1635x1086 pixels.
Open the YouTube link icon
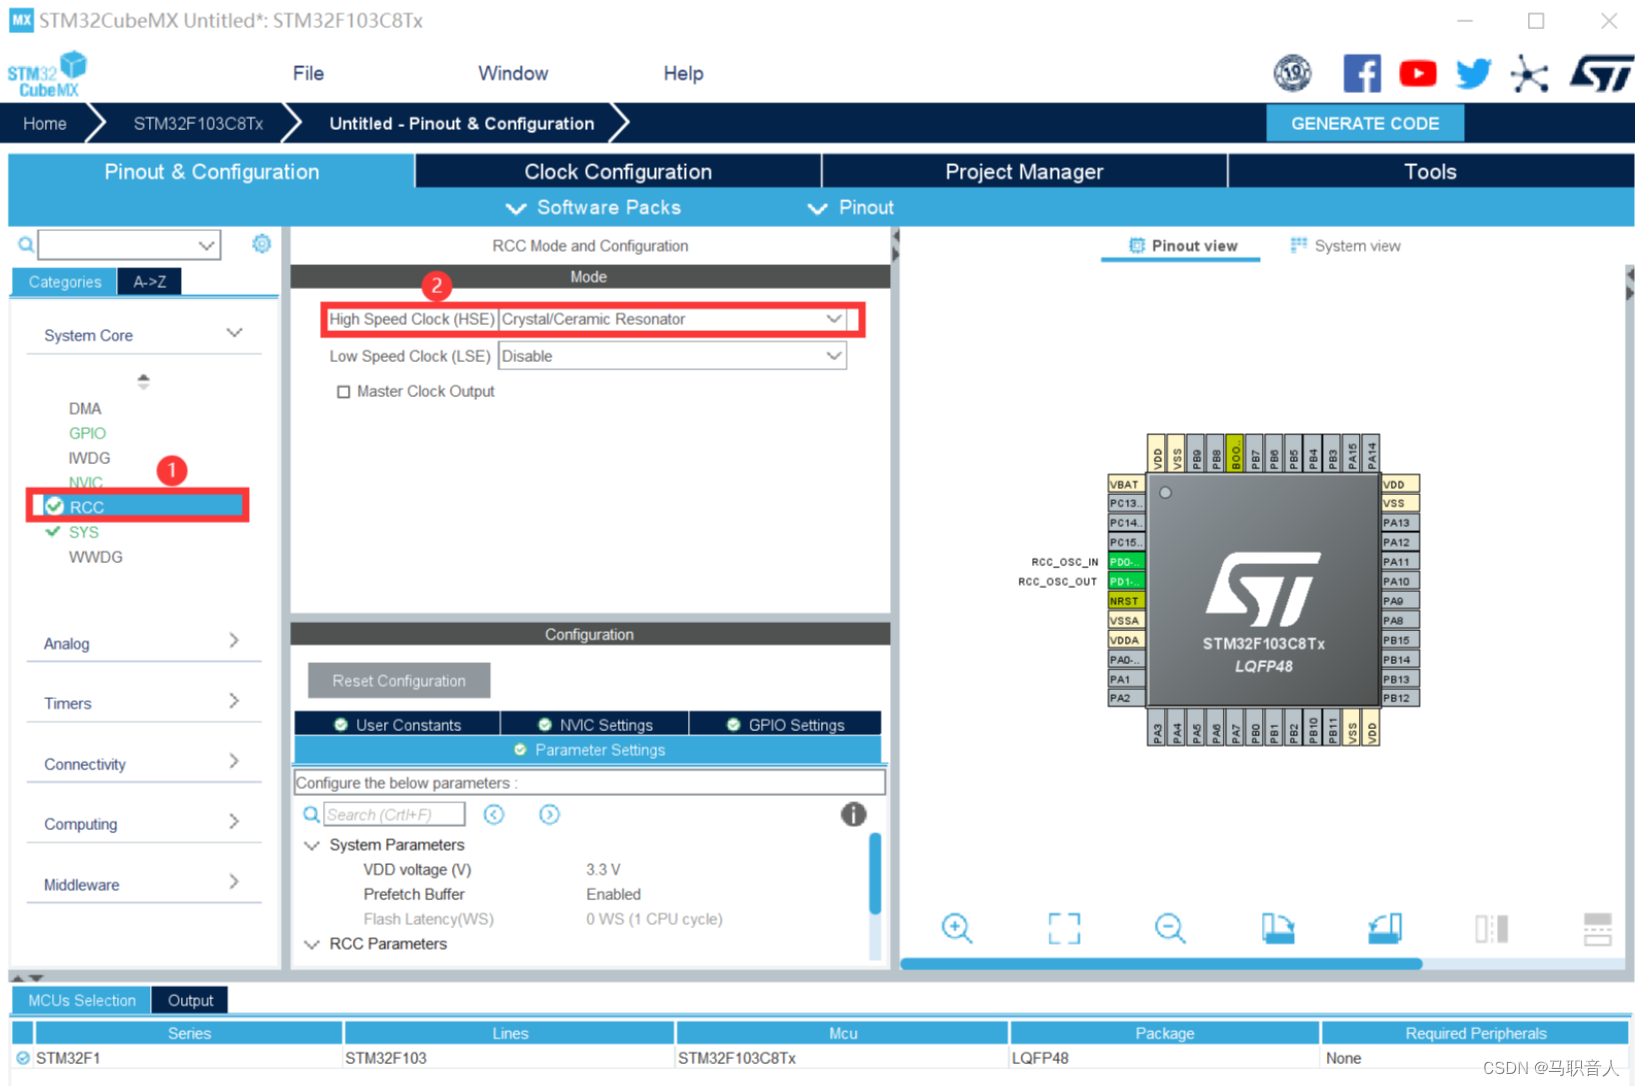coord(1417,73)
